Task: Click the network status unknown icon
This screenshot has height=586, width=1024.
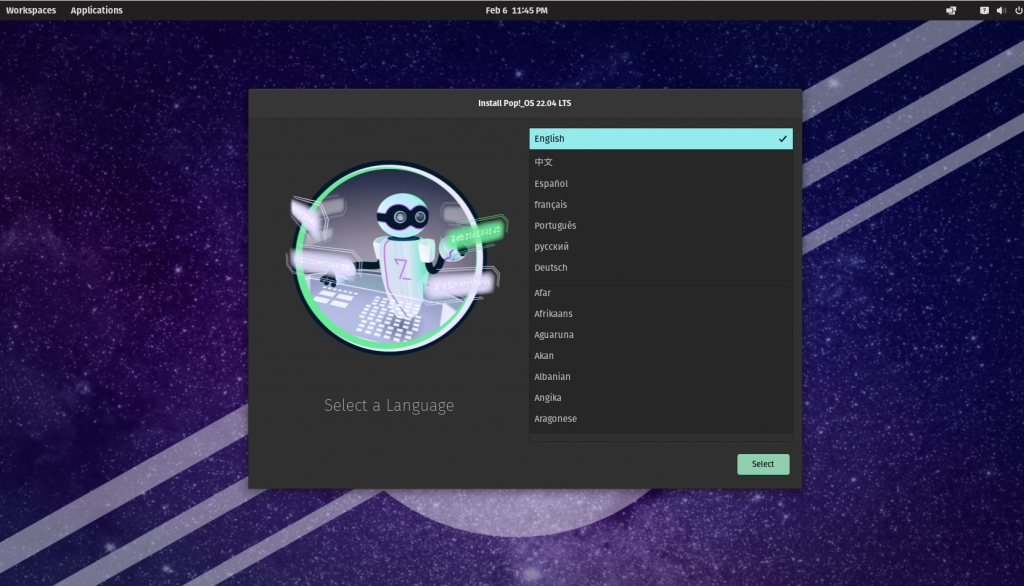Action: pyautogui.click(x=984, y=10)
